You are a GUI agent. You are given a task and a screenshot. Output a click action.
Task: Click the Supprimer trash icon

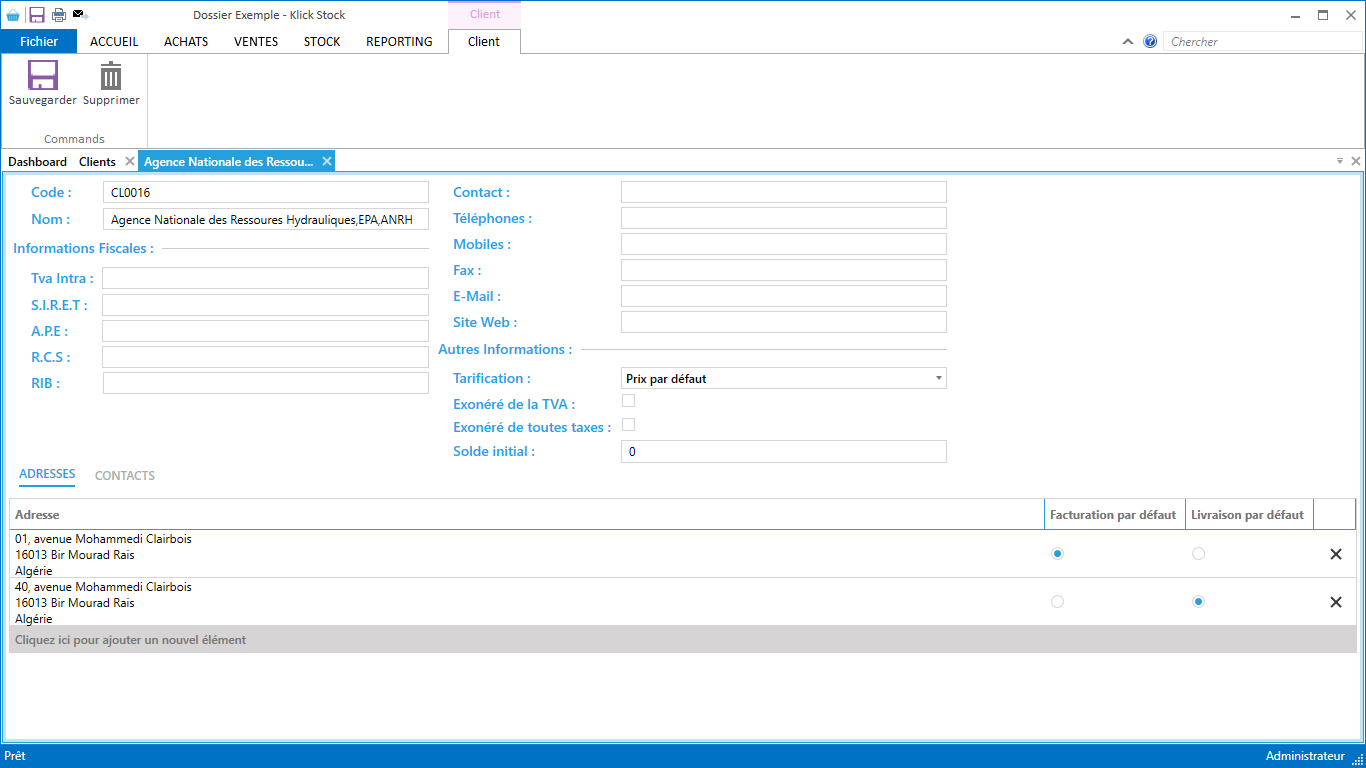click(111, 77)
